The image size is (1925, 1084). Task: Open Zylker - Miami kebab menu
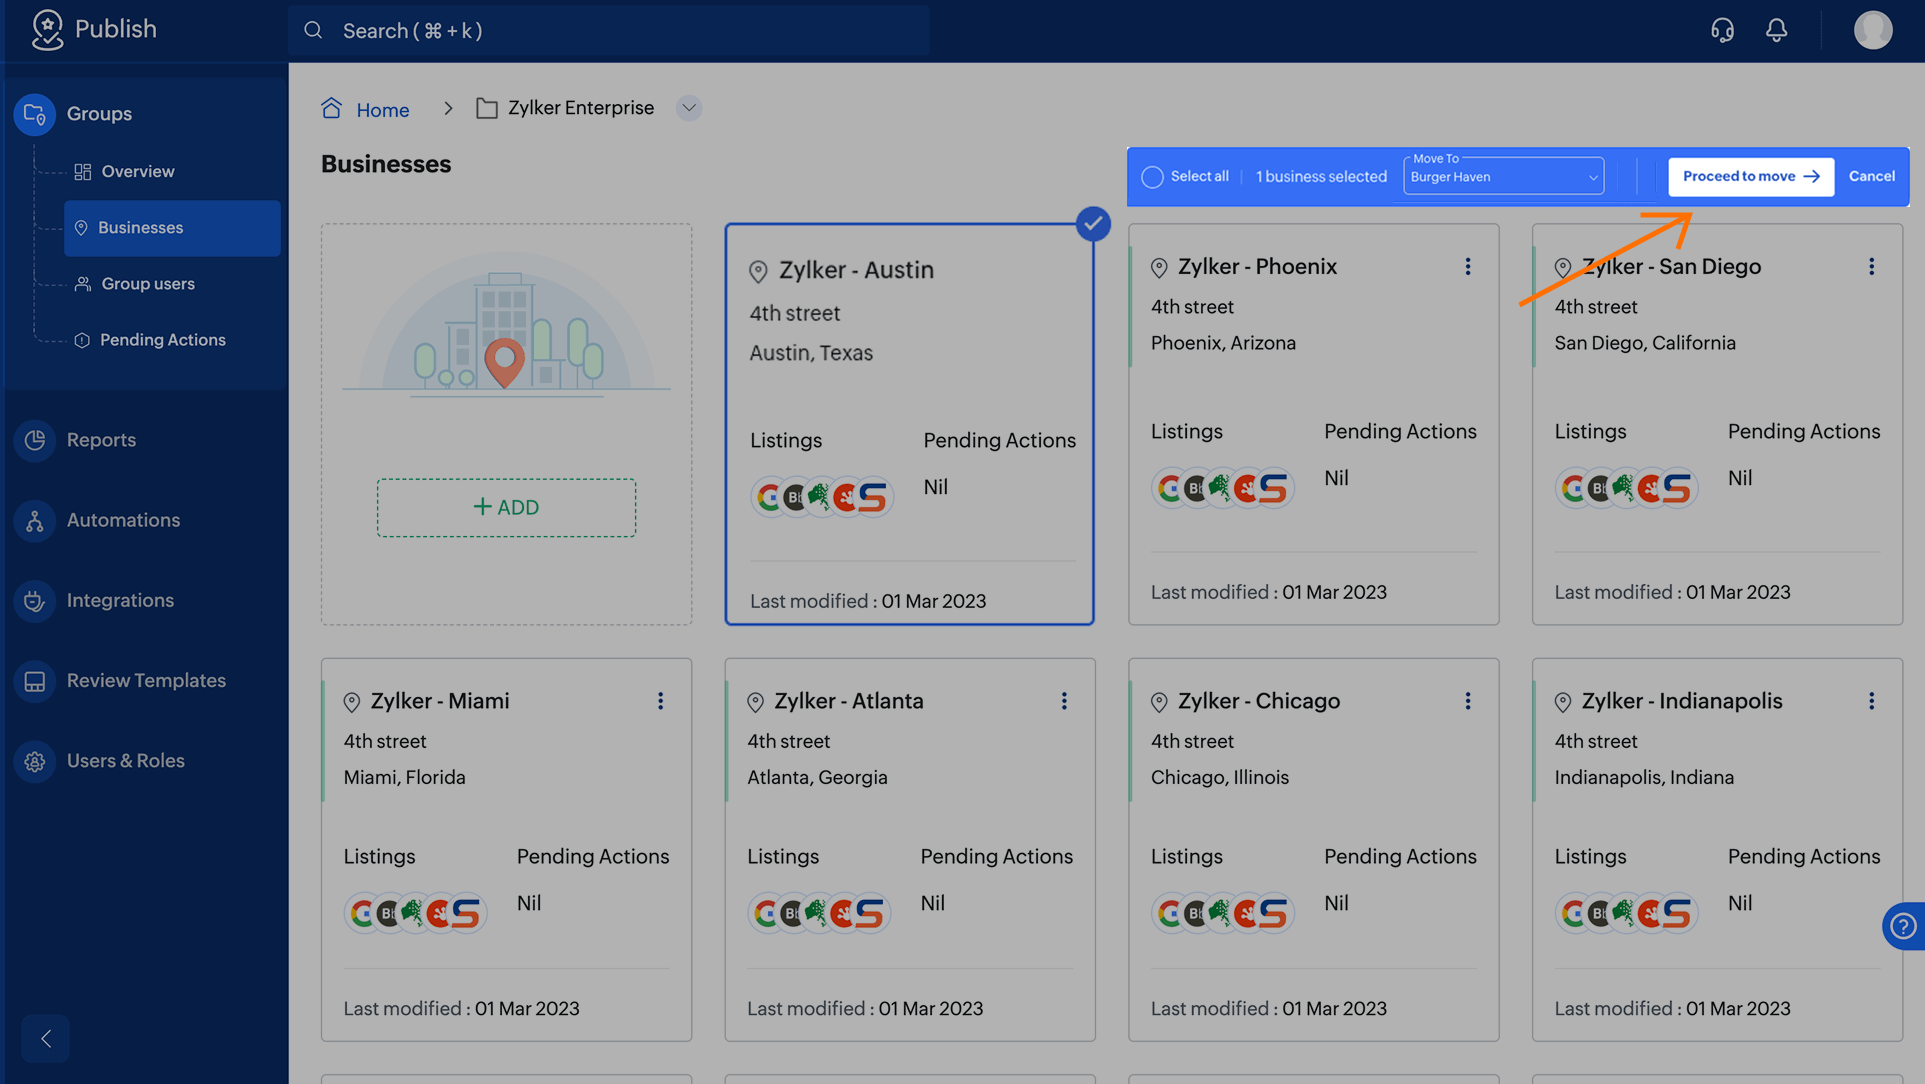[660, 701]
